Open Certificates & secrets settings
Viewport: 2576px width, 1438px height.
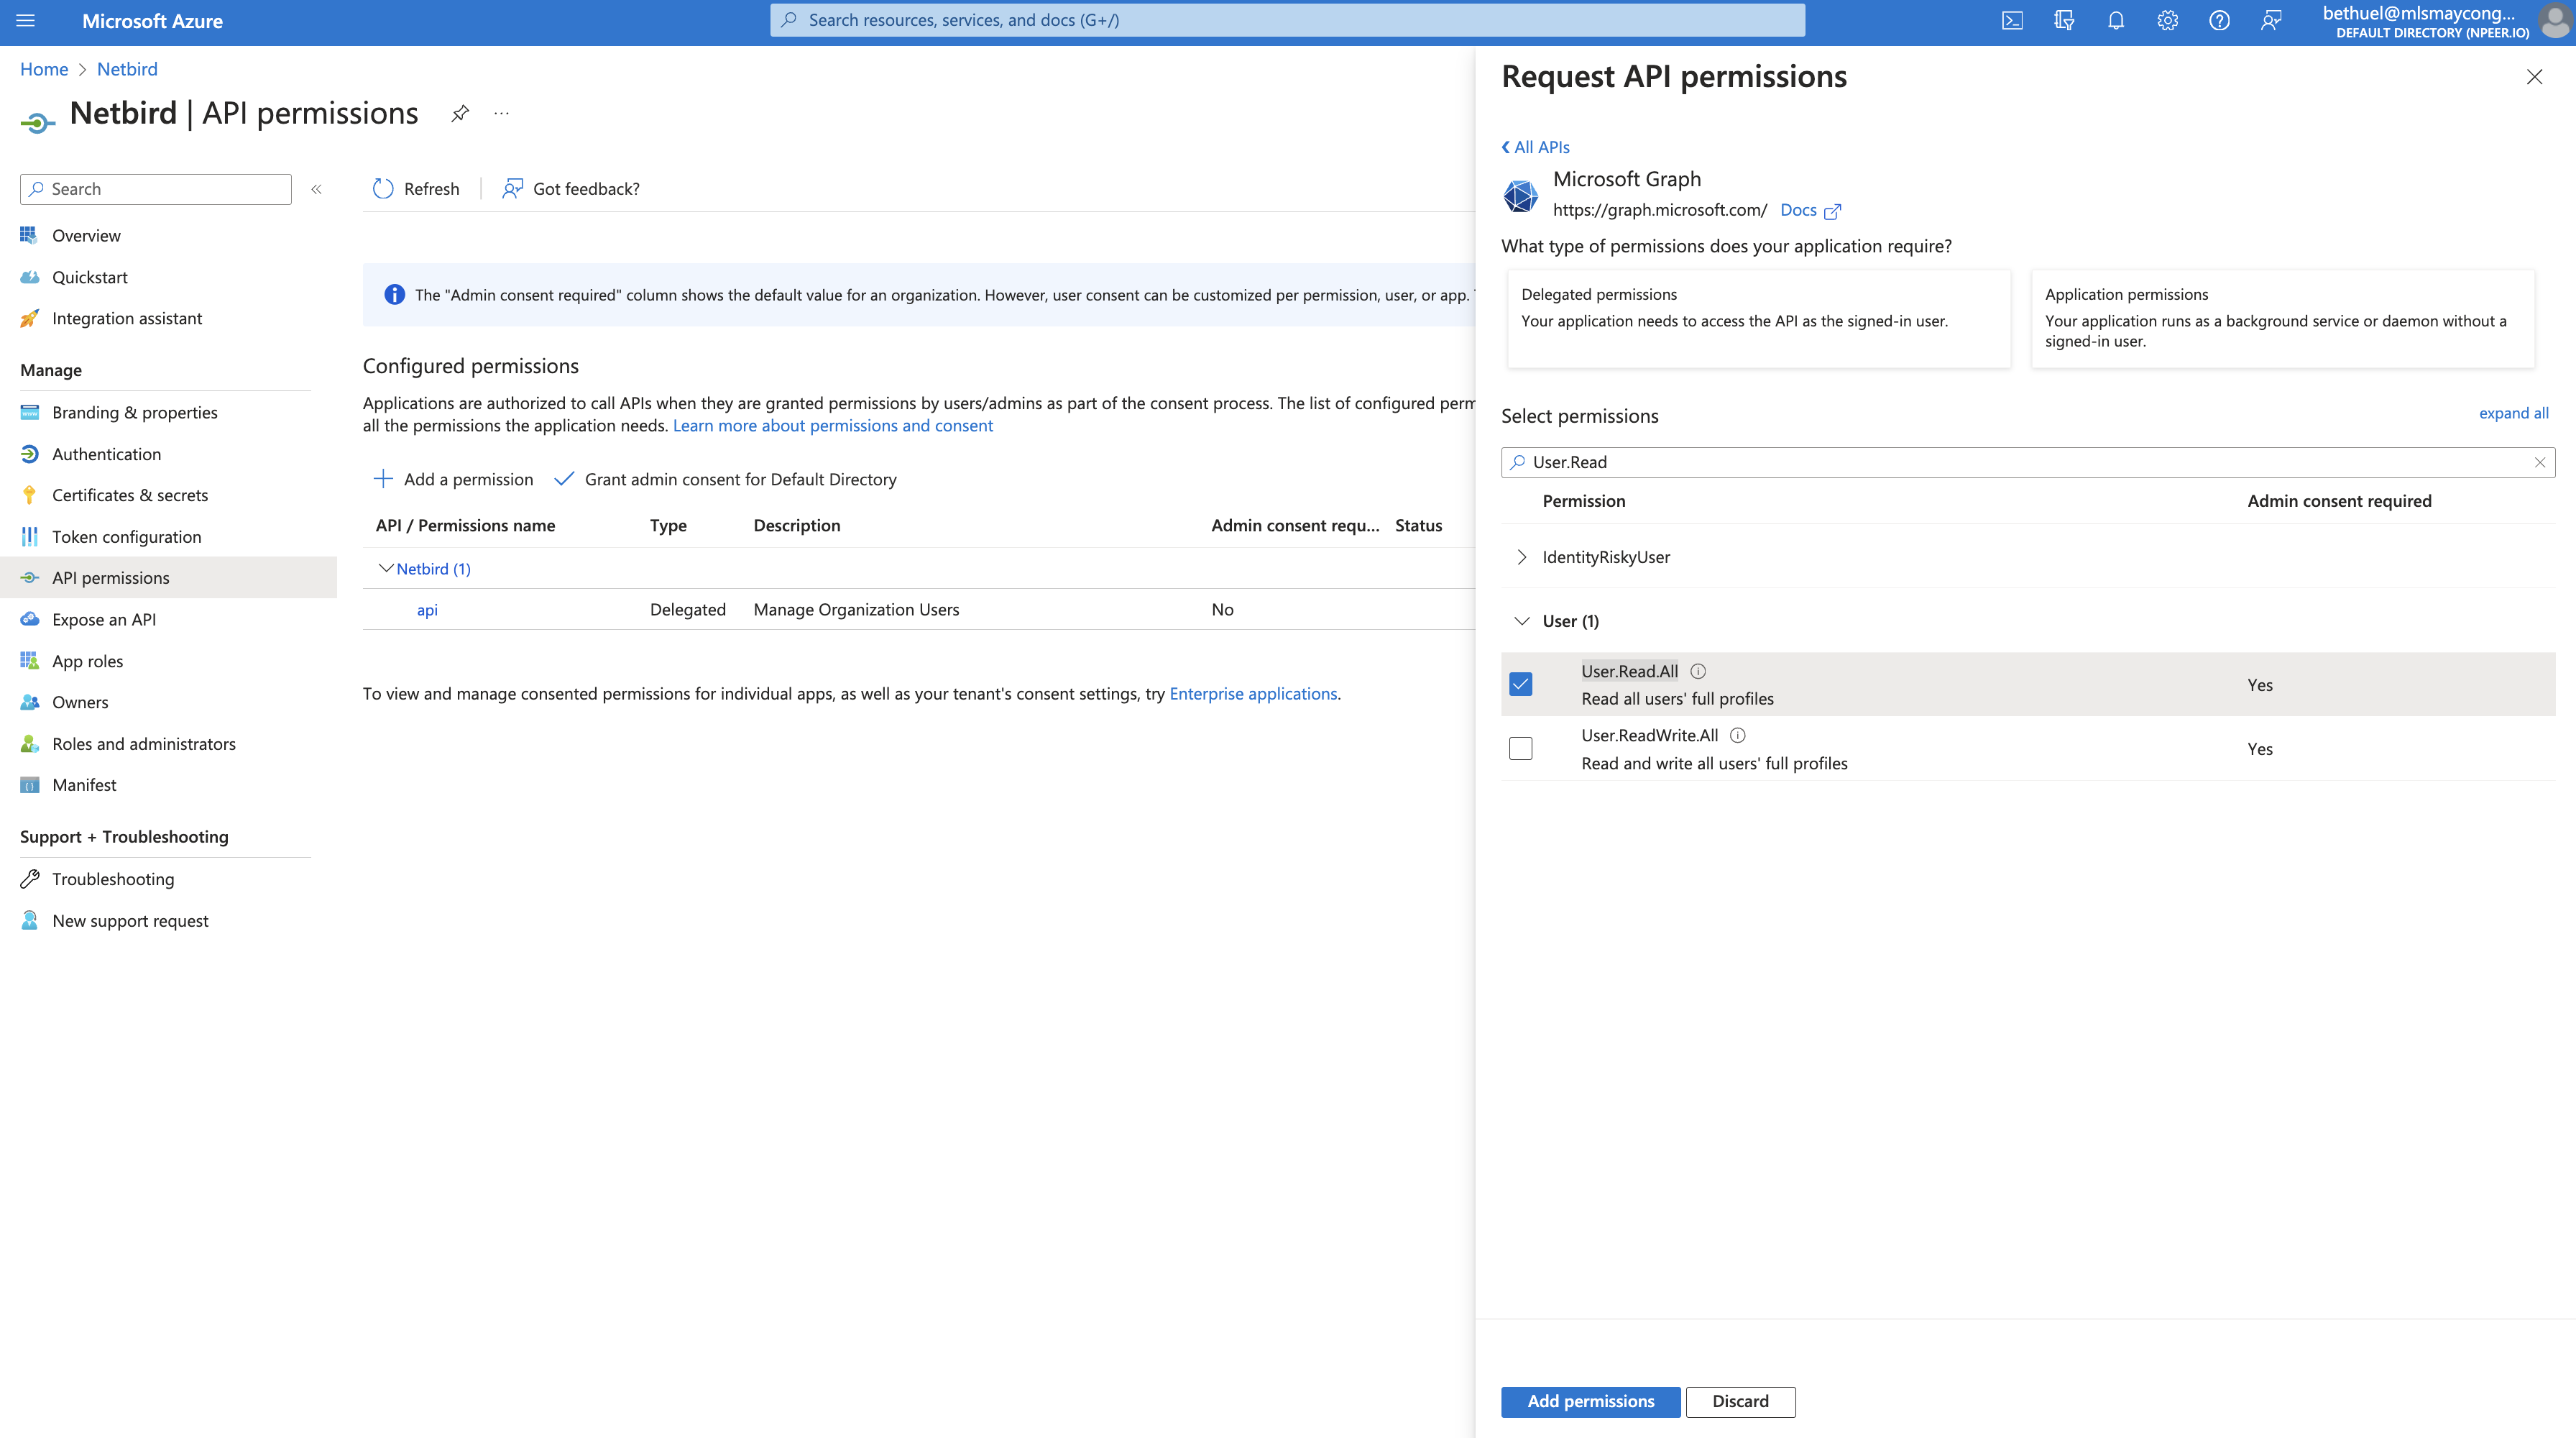coord(130,494)
